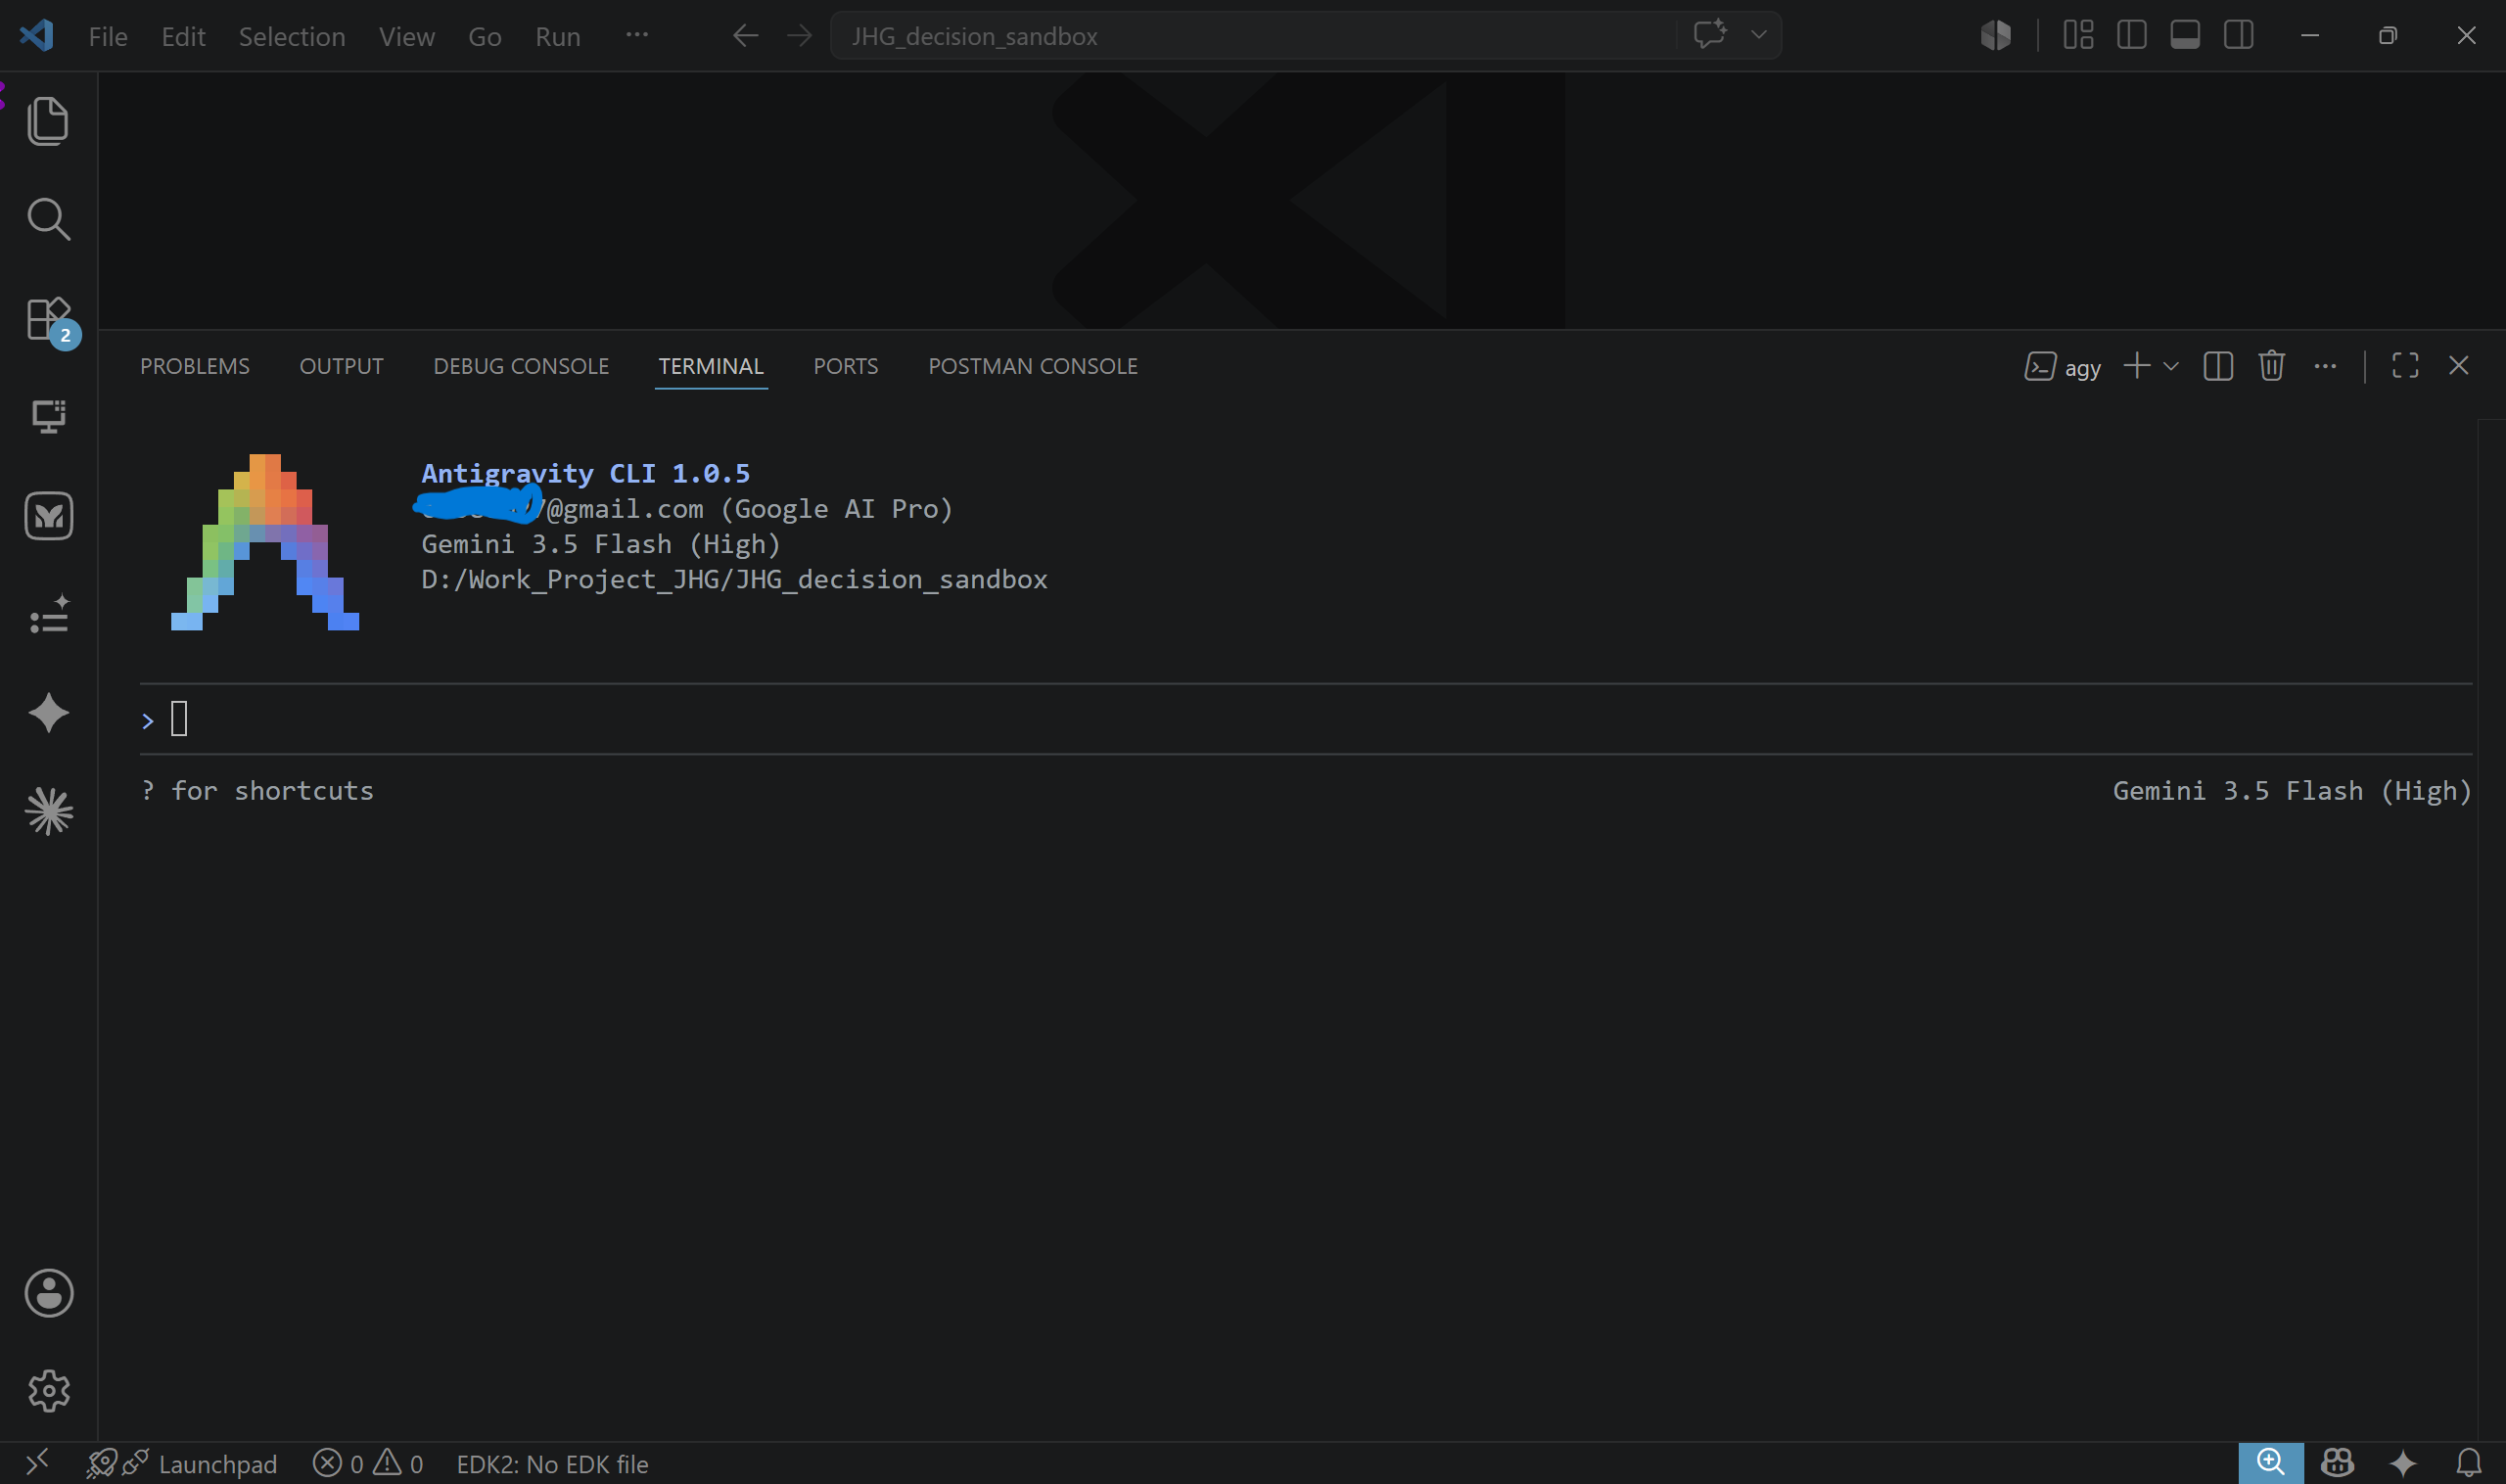Close the terminal panel
2506x1484 pixels.
point(2458,366)
